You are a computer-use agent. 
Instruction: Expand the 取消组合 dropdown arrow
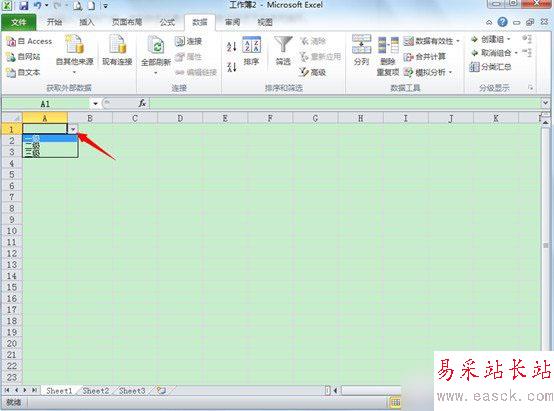[516, 53]
